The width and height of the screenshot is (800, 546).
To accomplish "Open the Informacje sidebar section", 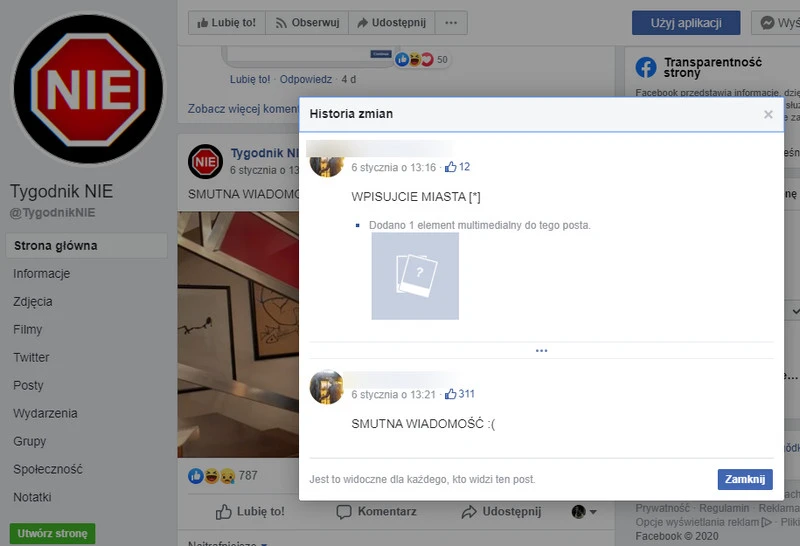I will click(41, 274).
